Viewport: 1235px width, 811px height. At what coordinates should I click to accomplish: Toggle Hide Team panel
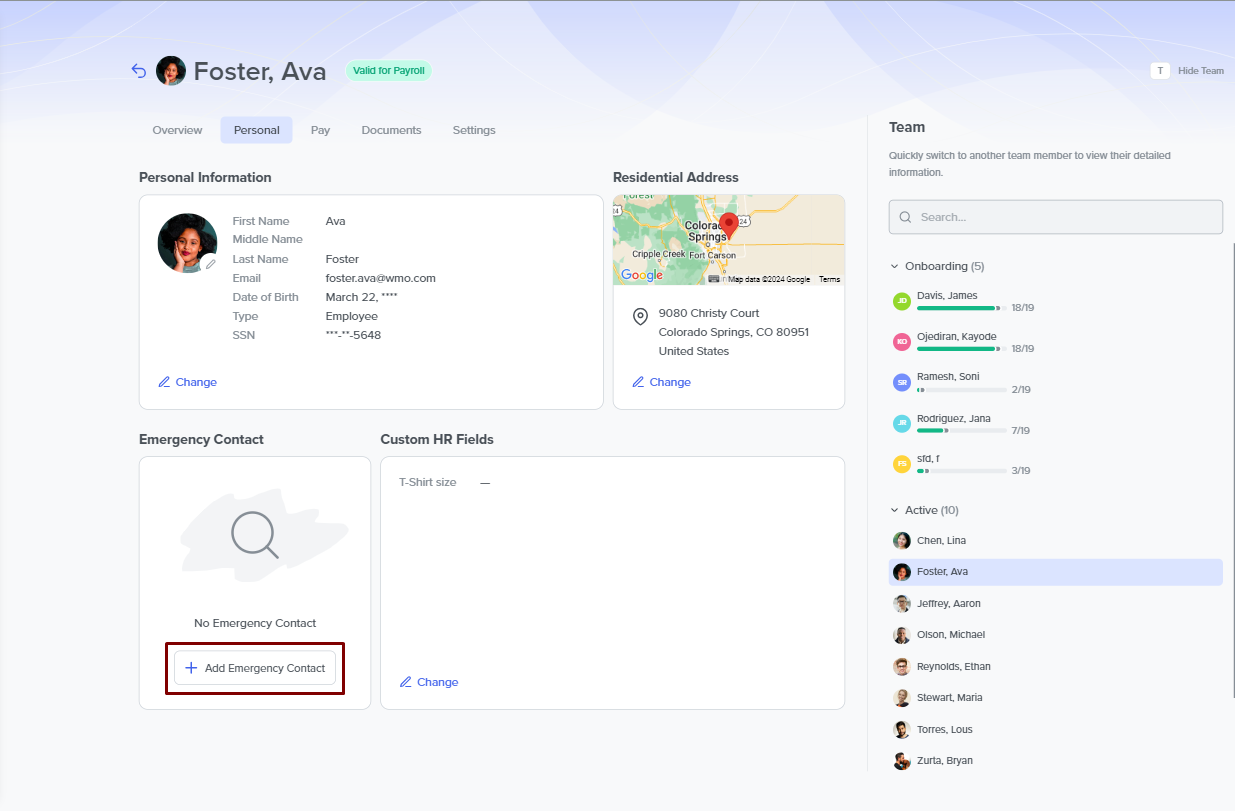click(1187, 71)
